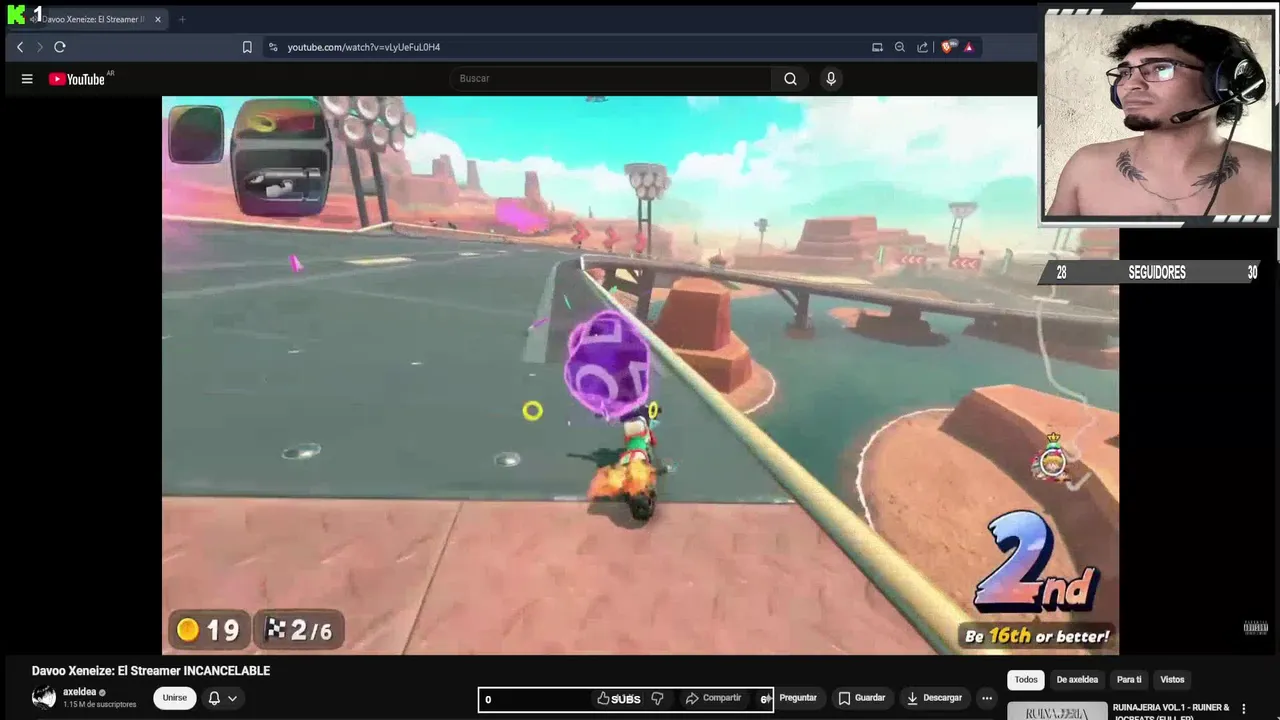
Task: Start voice search with microphone icon
Action: (x=830, y=79)
